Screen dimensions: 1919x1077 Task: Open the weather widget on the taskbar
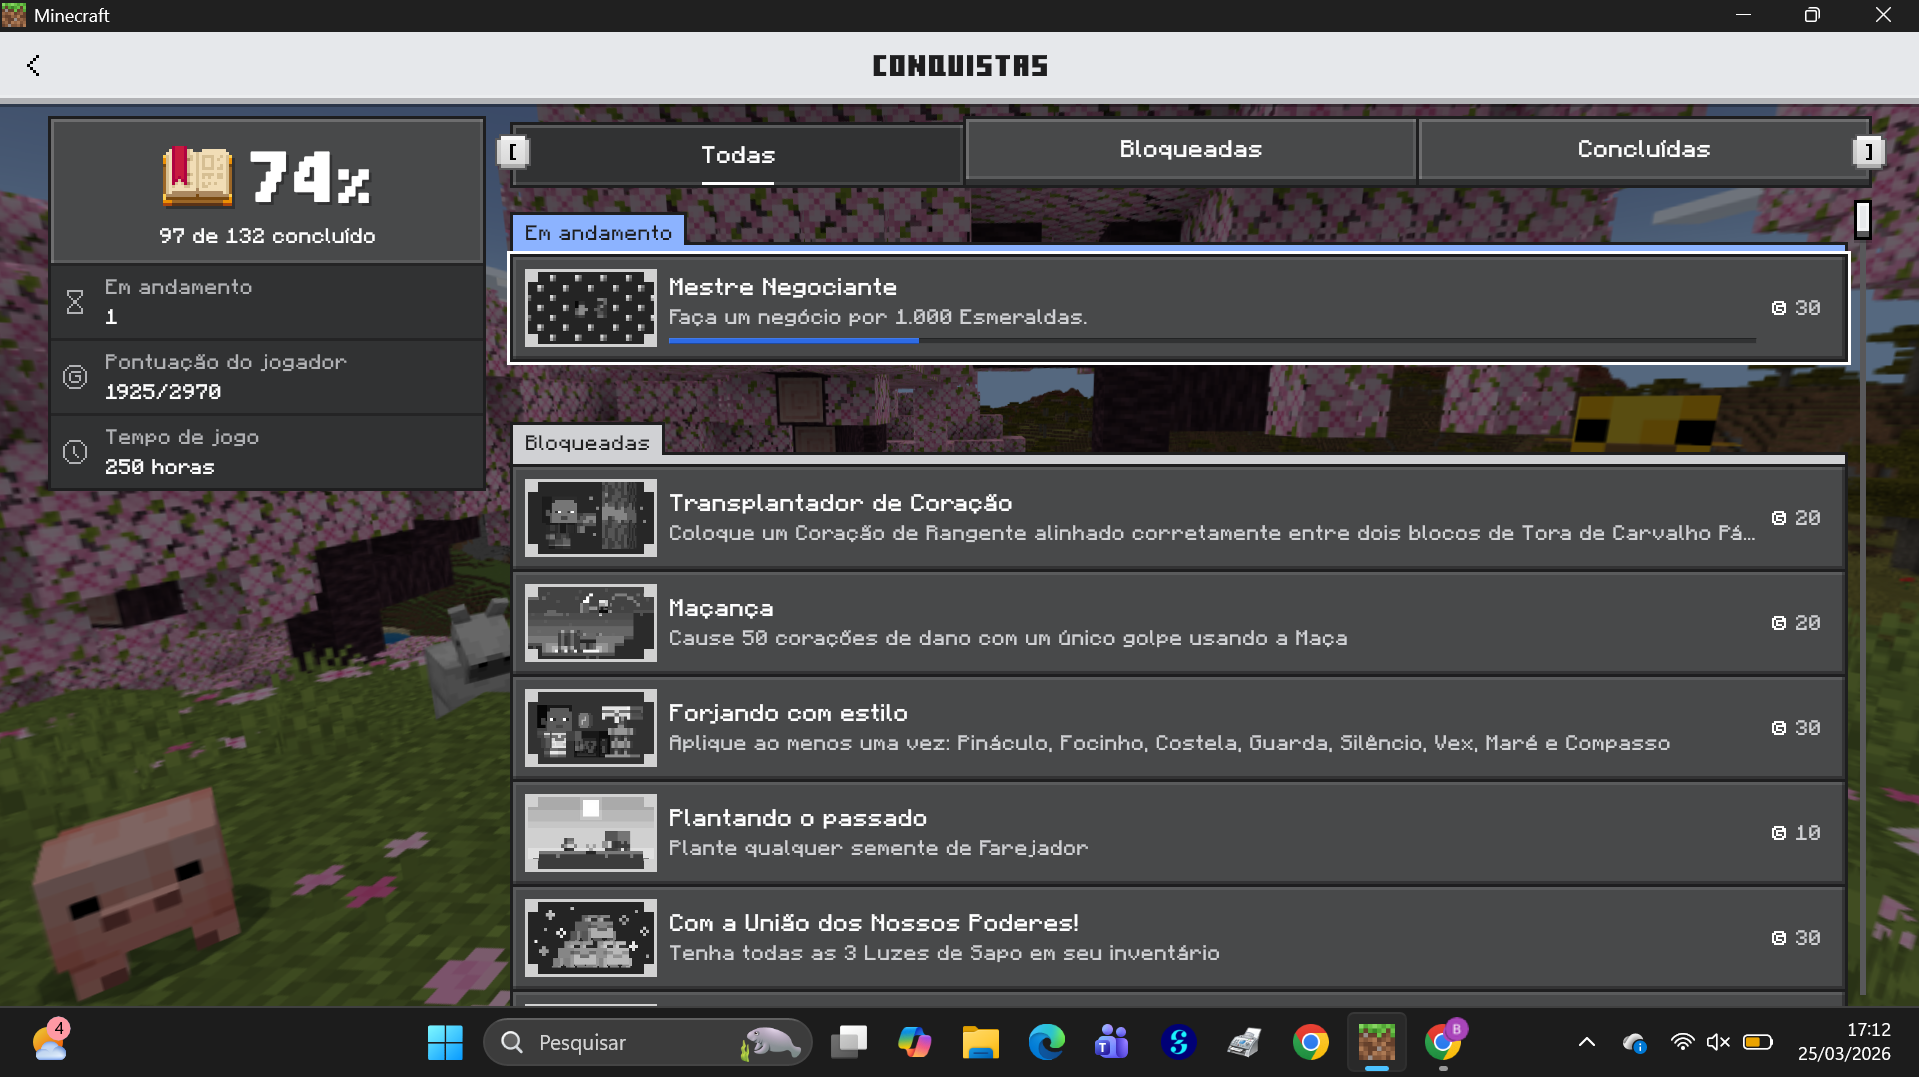[50, 1042]
